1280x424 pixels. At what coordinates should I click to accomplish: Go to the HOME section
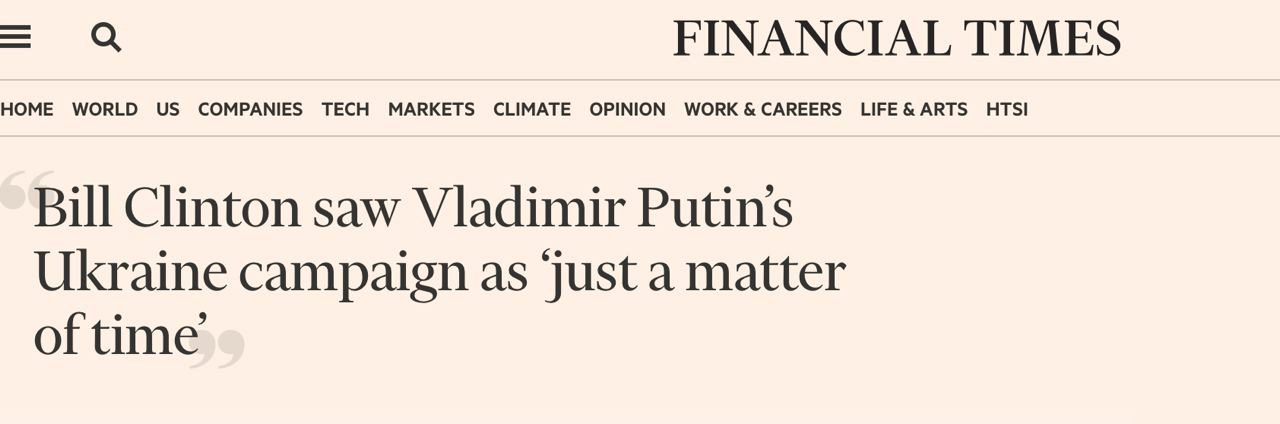27,109
